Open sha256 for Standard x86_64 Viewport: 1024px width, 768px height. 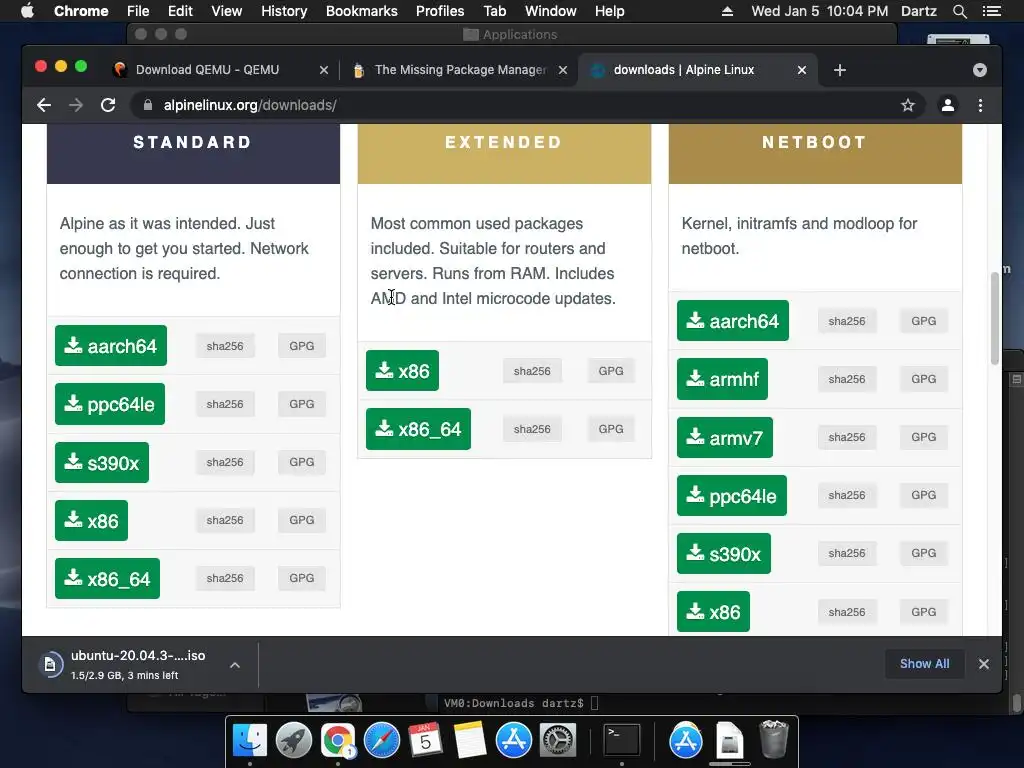click(225, 578)
